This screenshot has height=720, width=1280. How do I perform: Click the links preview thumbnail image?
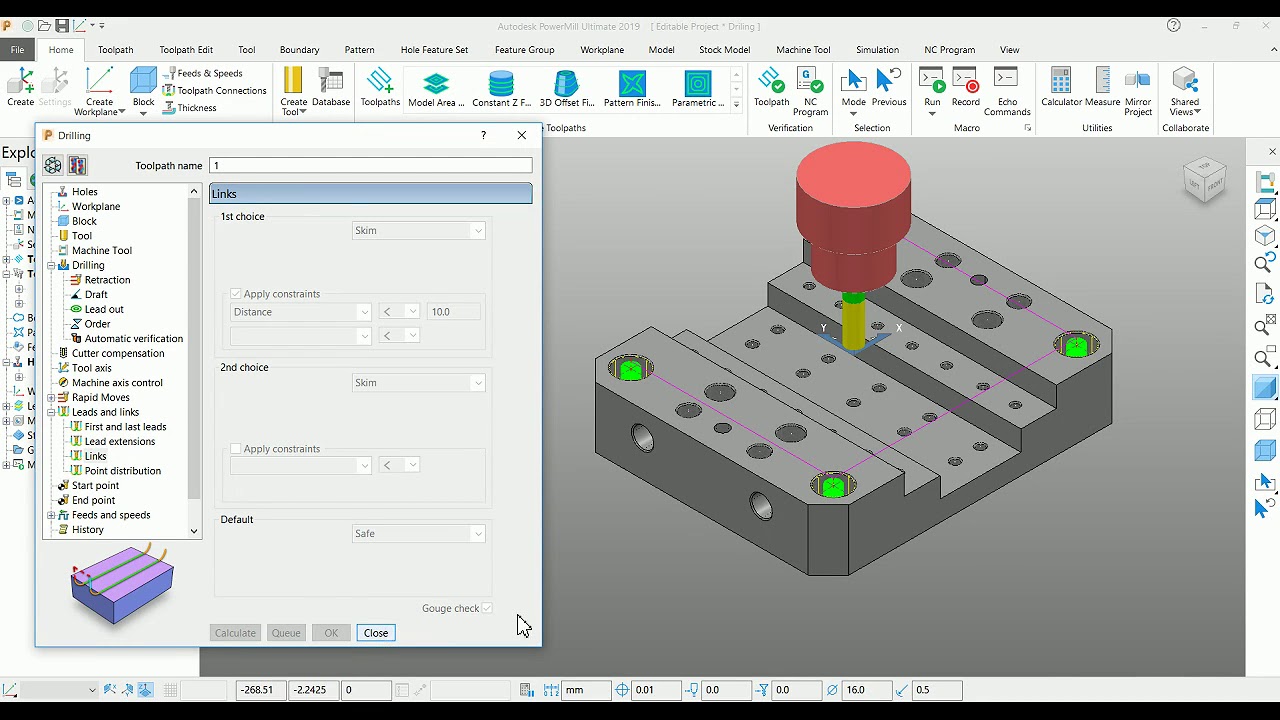click(122, 584)
